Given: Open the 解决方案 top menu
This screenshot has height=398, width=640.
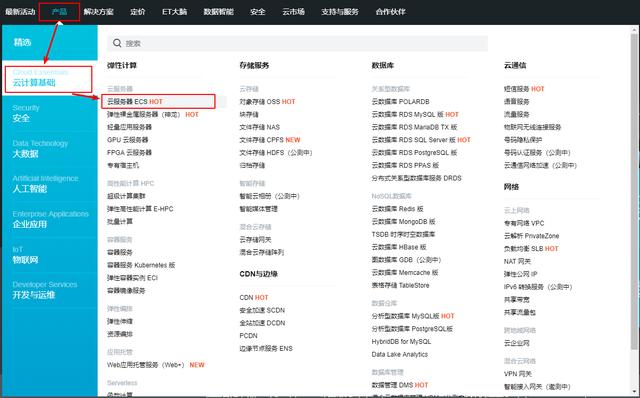Looking at the screenshot, I should [x=98, y=12].
